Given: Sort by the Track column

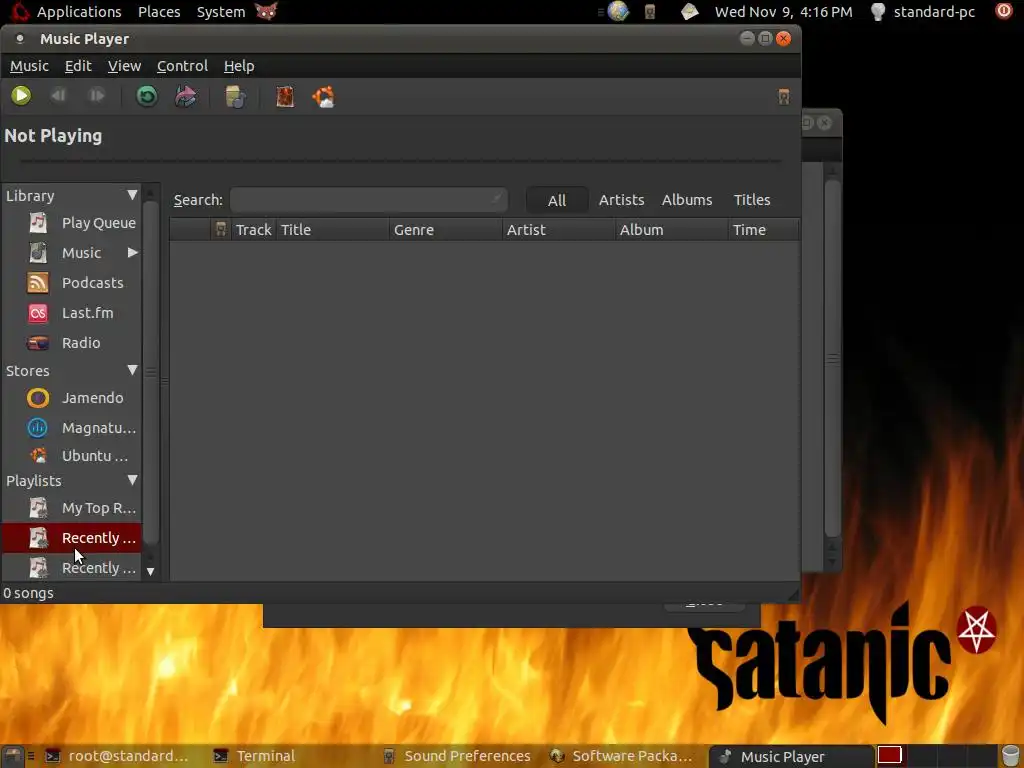Looking at the screenshot, I should click(253, 230).
